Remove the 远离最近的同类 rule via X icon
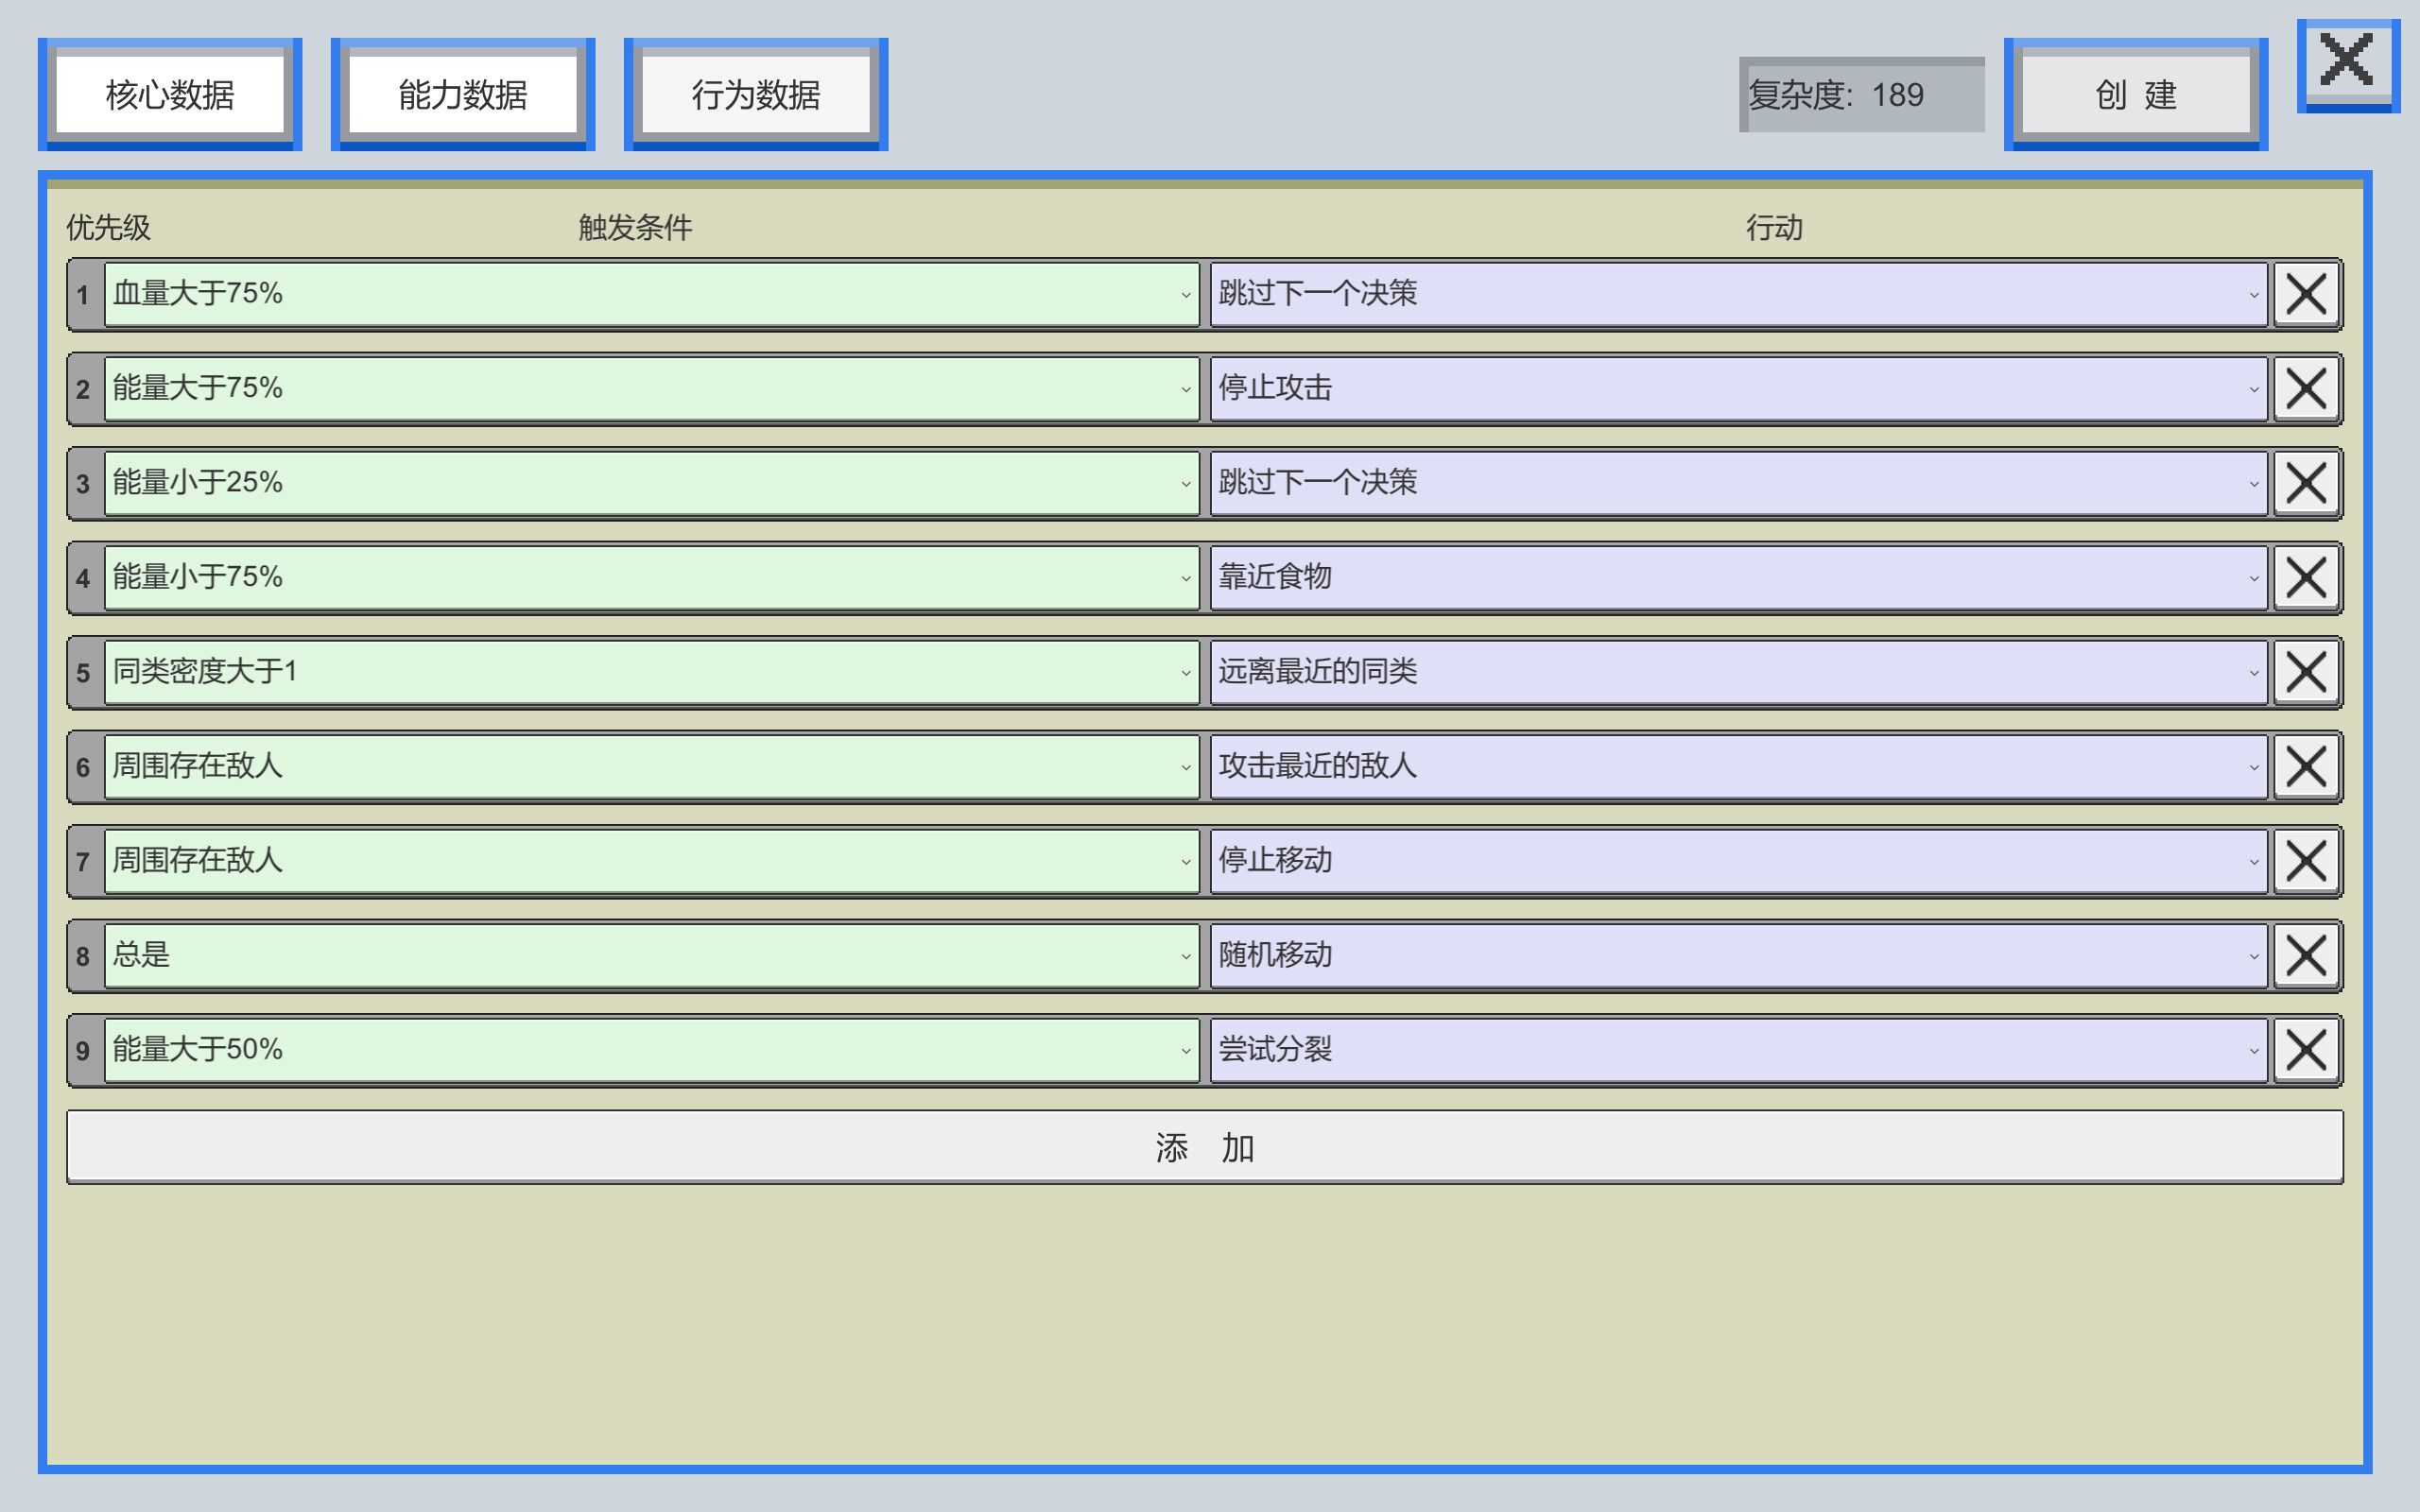This screenshot has height=1512, width=2420. [2306, 672]
